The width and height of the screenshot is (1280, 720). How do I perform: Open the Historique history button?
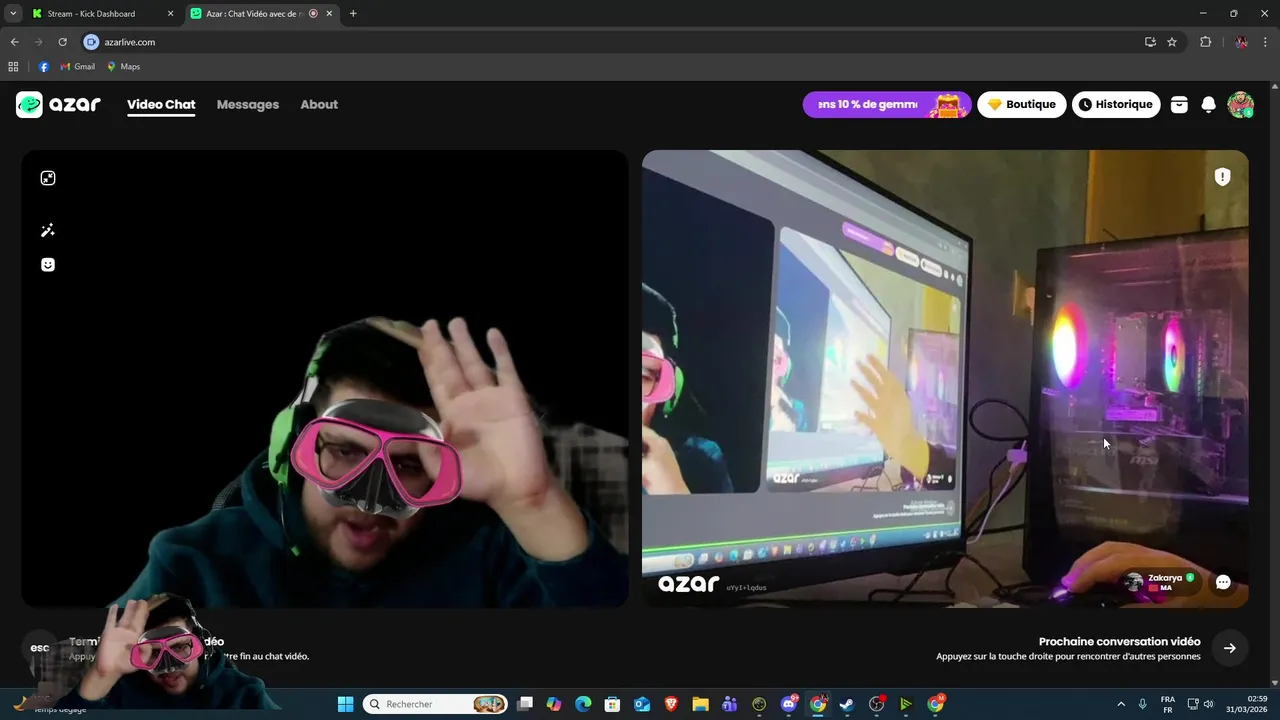1116,104
